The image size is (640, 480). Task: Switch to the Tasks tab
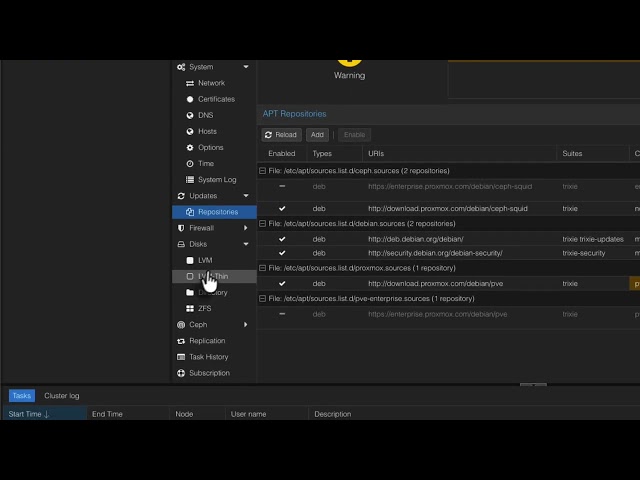pyautogui.click(x=22, y=396)
